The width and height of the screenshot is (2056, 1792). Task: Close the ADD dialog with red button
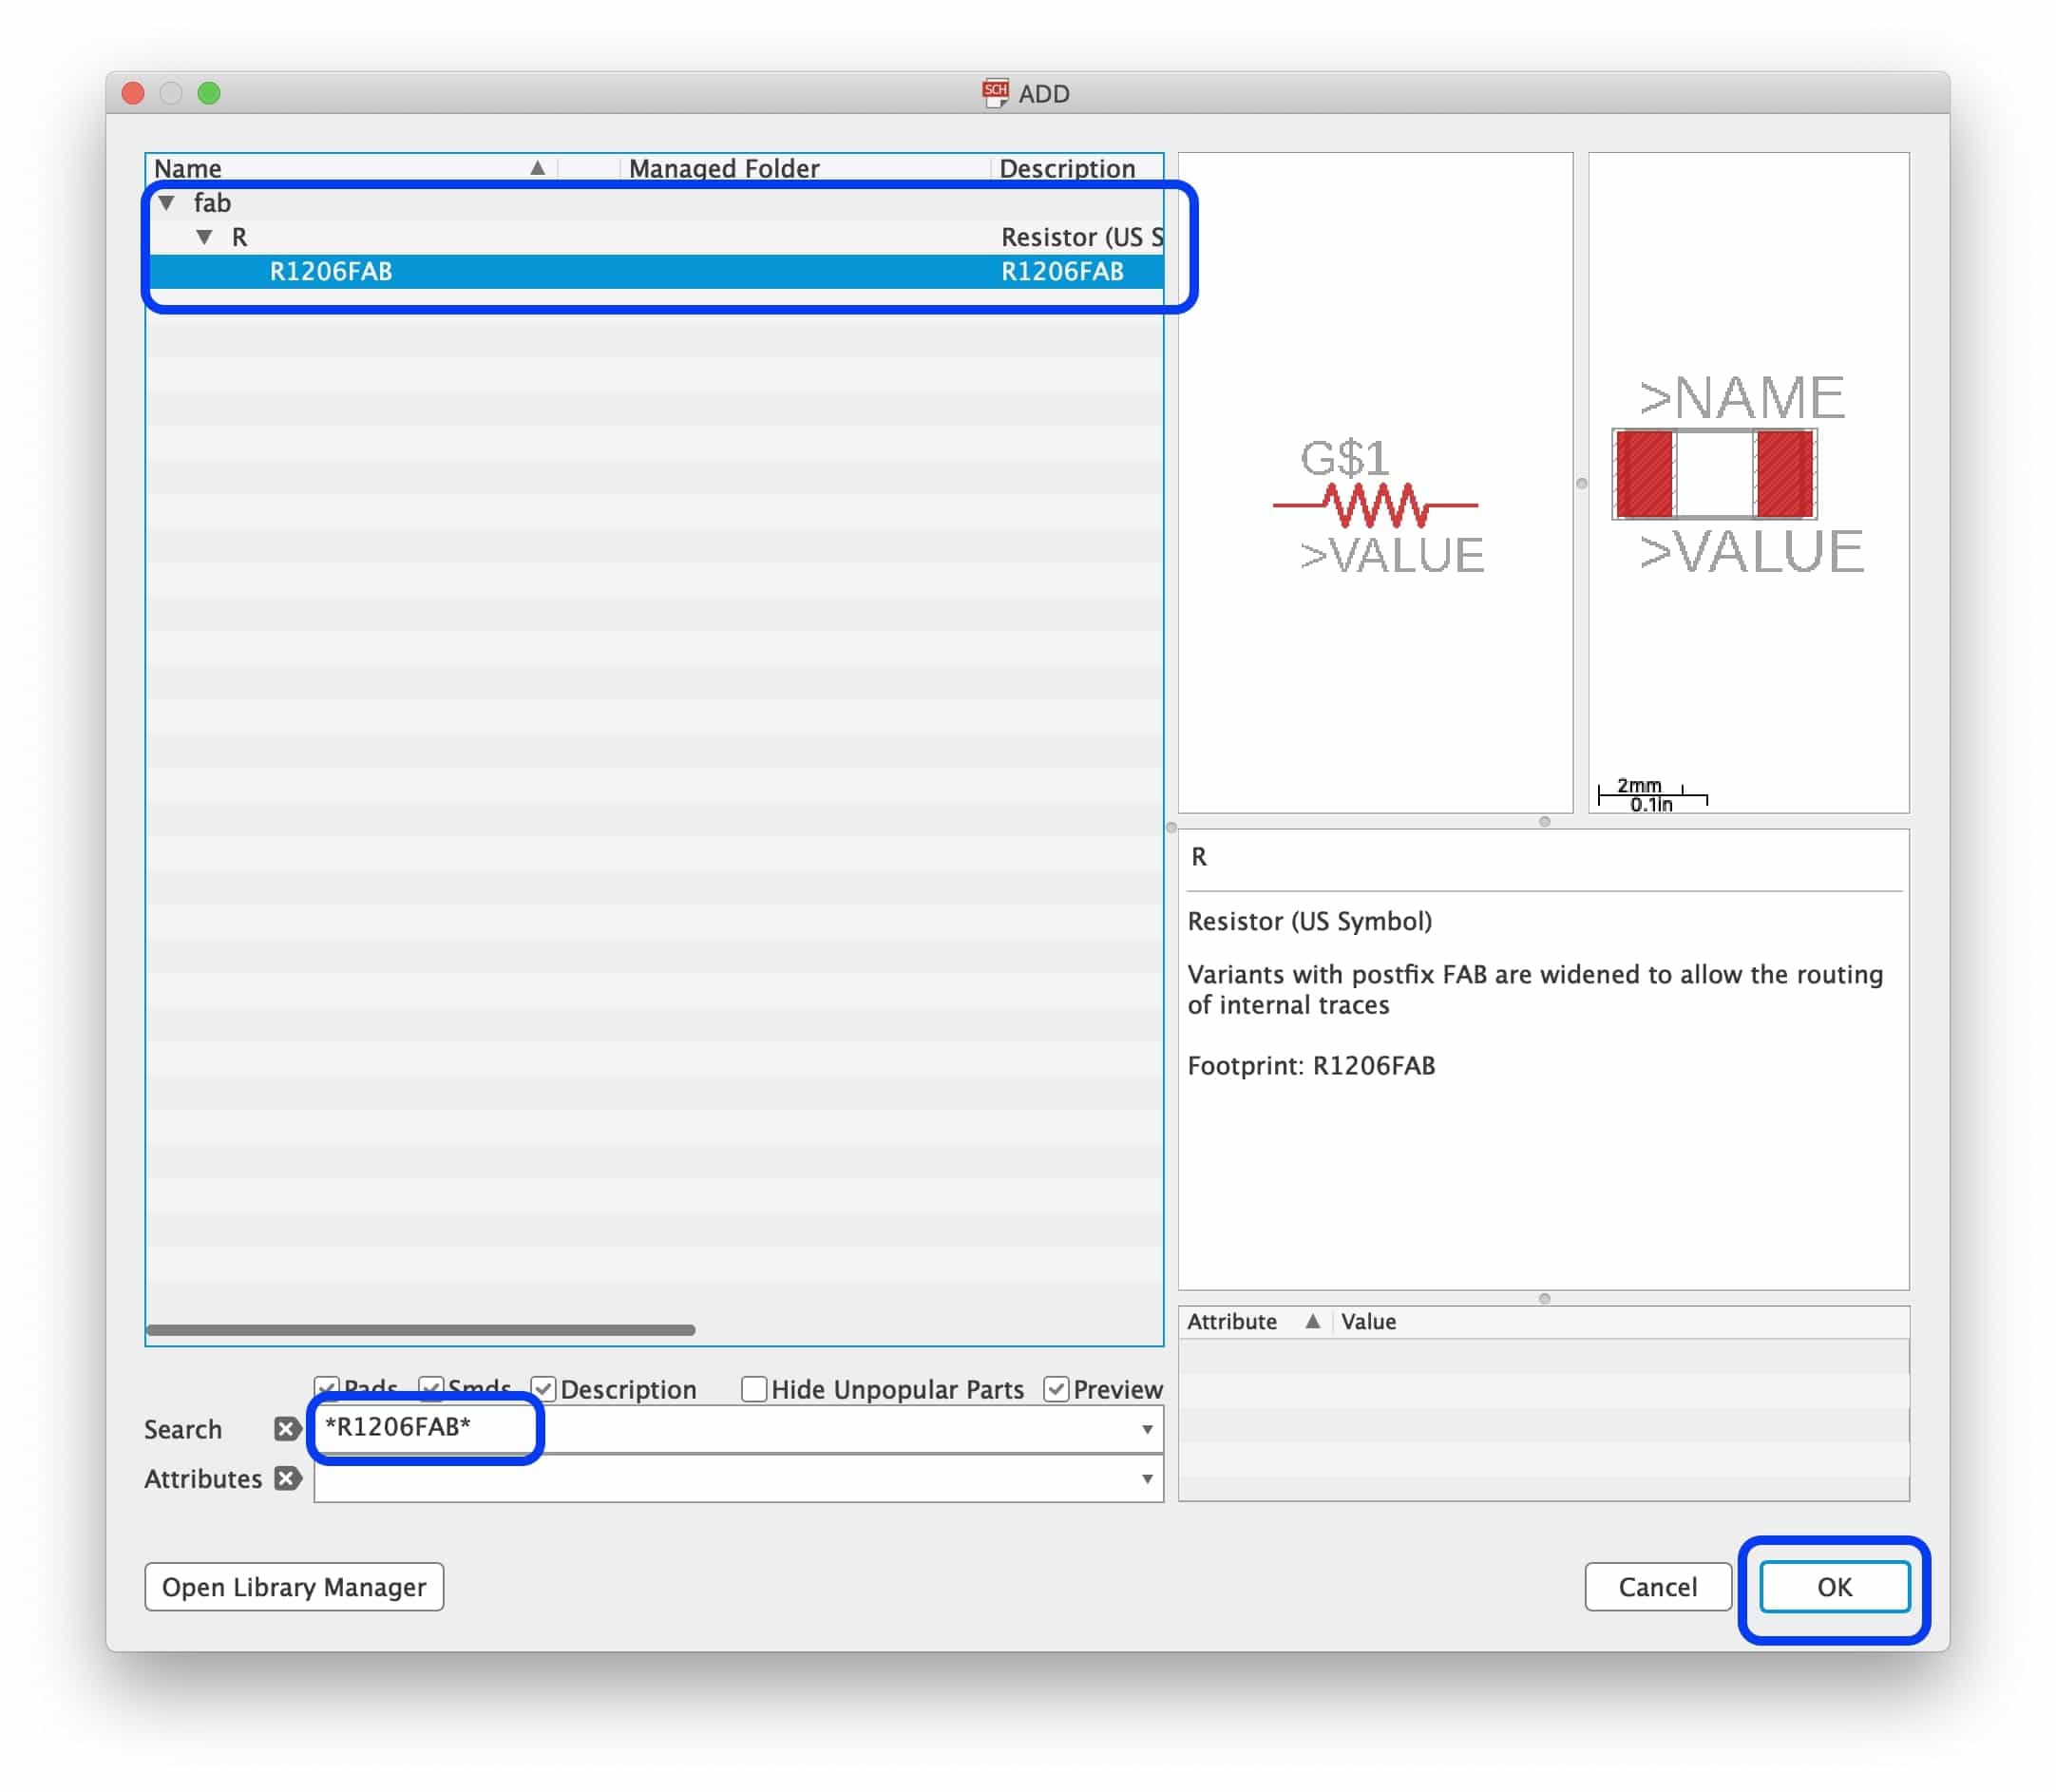[x=133, y=93]
